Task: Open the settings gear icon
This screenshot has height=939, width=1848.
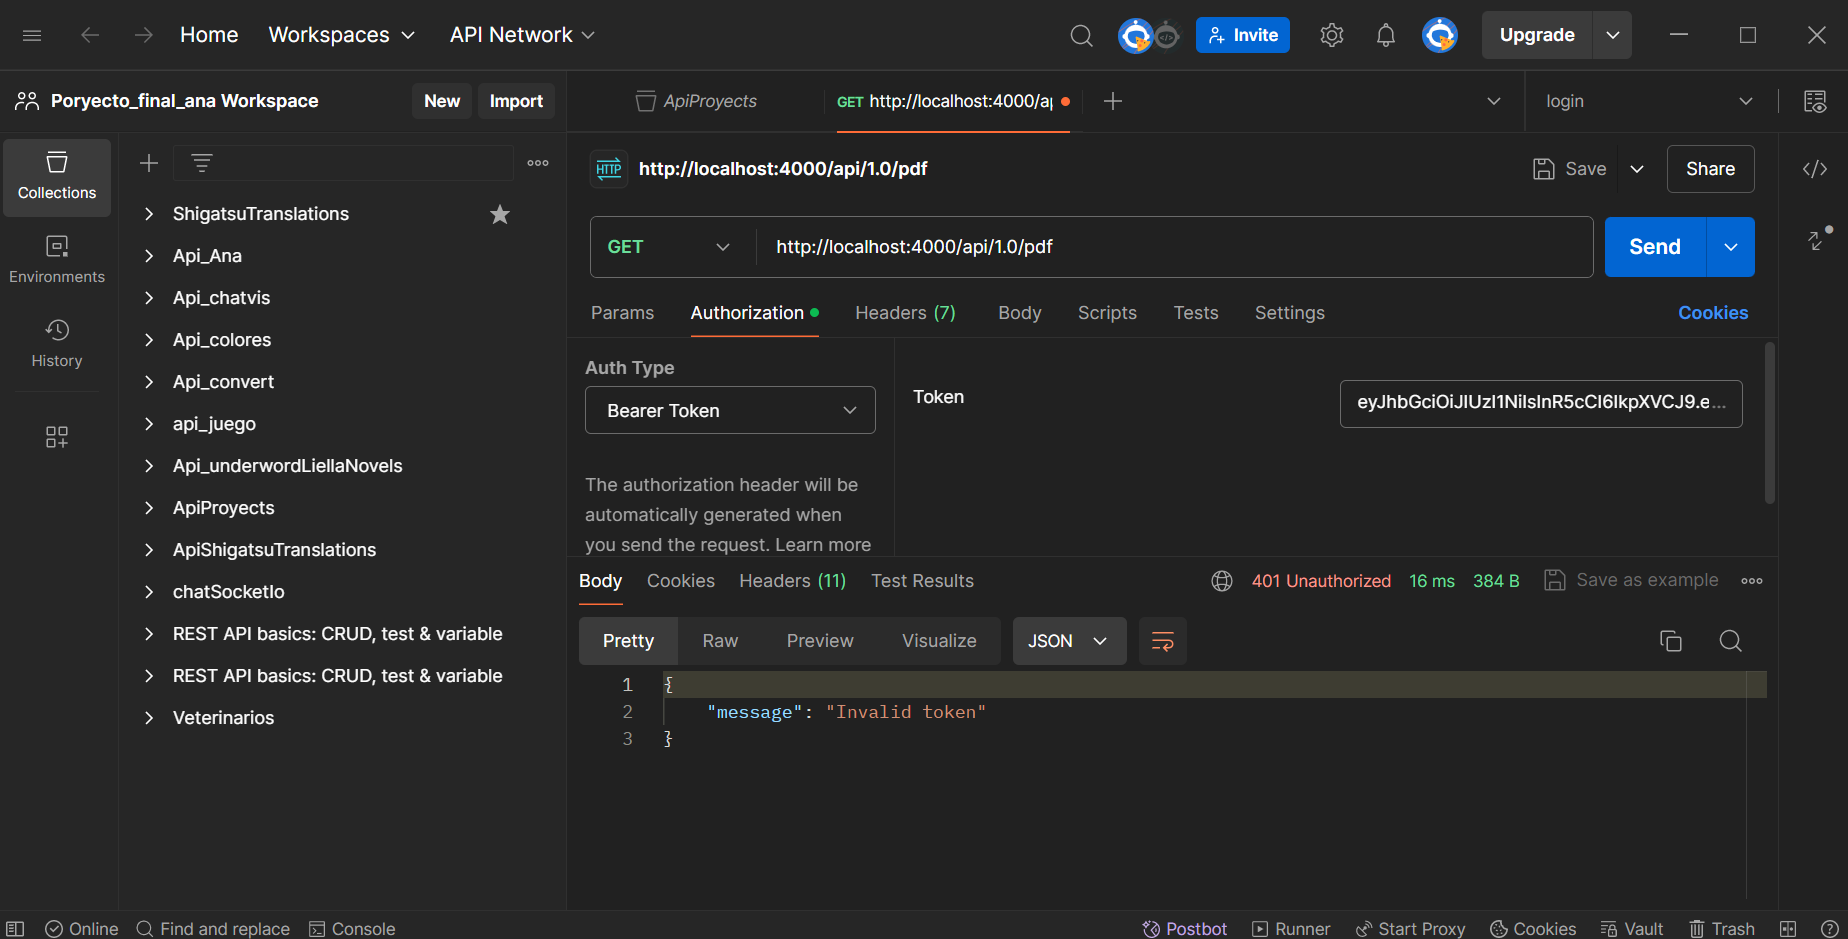Action: 1332,36
